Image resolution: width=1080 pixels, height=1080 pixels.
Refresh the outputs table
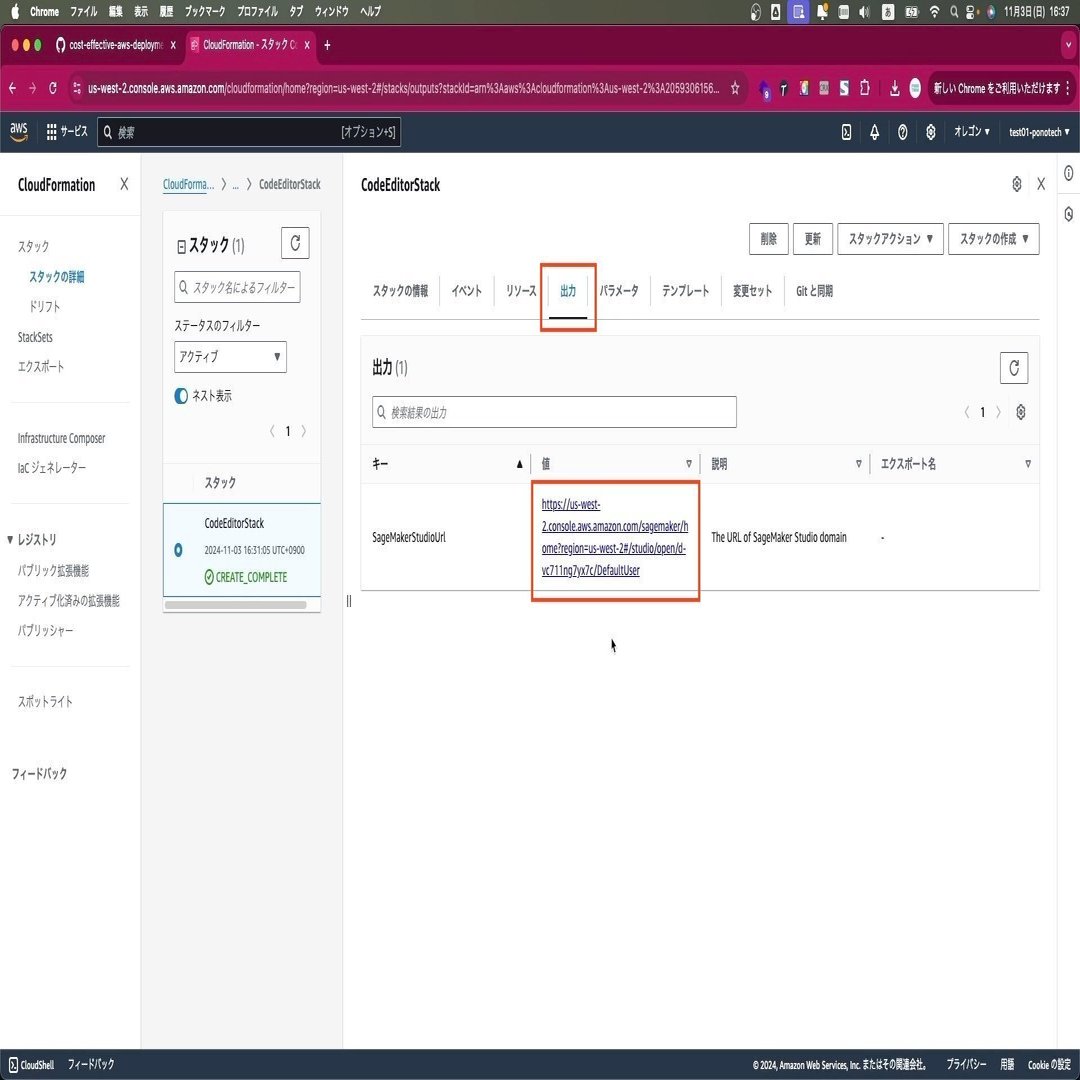(x=1013, y=368)
